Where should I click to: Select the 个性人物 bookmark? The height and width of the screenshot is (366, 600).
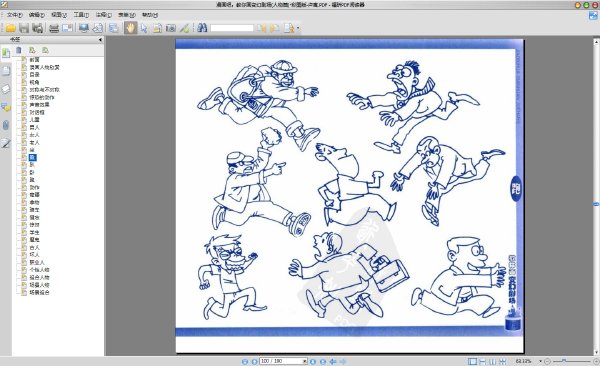click(39, 270)
